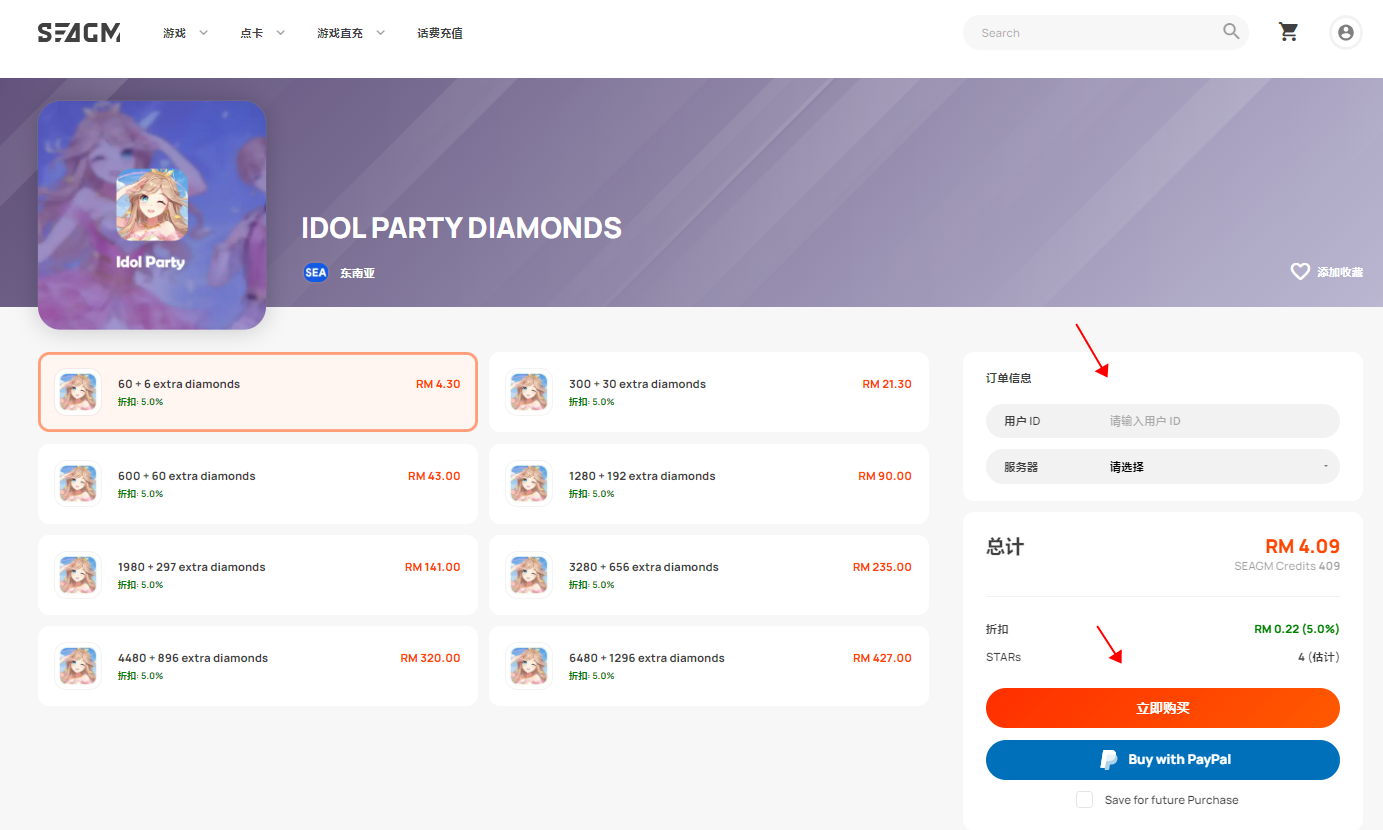Expand the 游戏 menu chevron
The height and width of the screenshot is (830, 1383).
coord(204,33)
